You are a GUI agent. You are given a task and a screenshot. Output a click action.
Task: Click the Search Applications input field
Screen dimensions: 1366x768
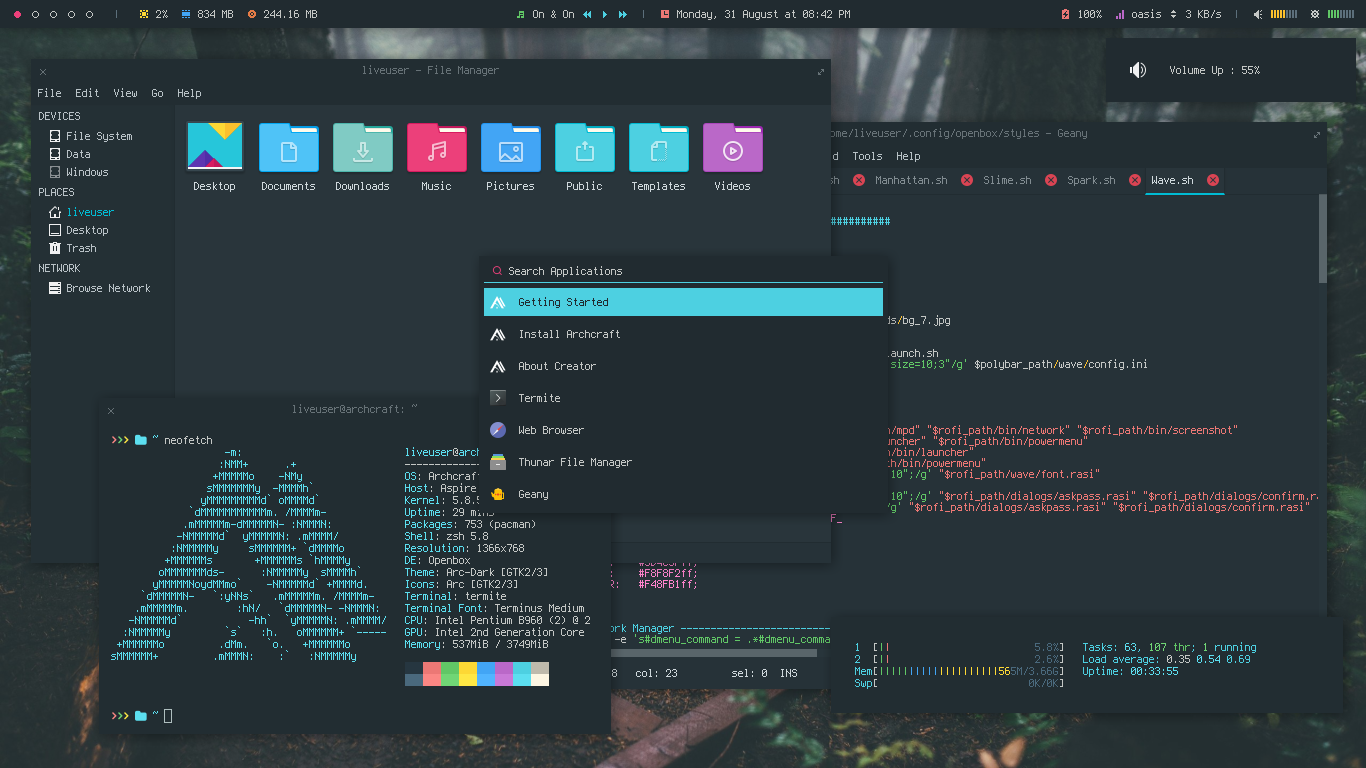click(x=683, y=271)
